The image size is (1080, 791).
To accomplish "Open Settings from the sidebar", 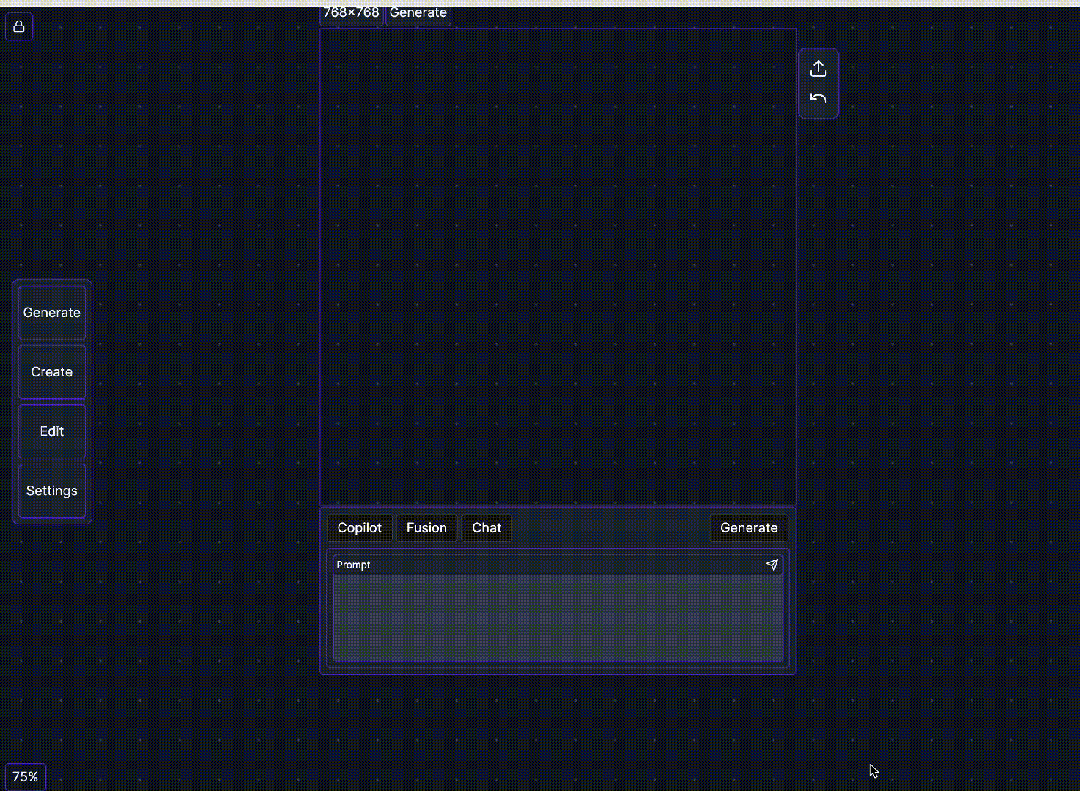I will click(x=52, y=491).
